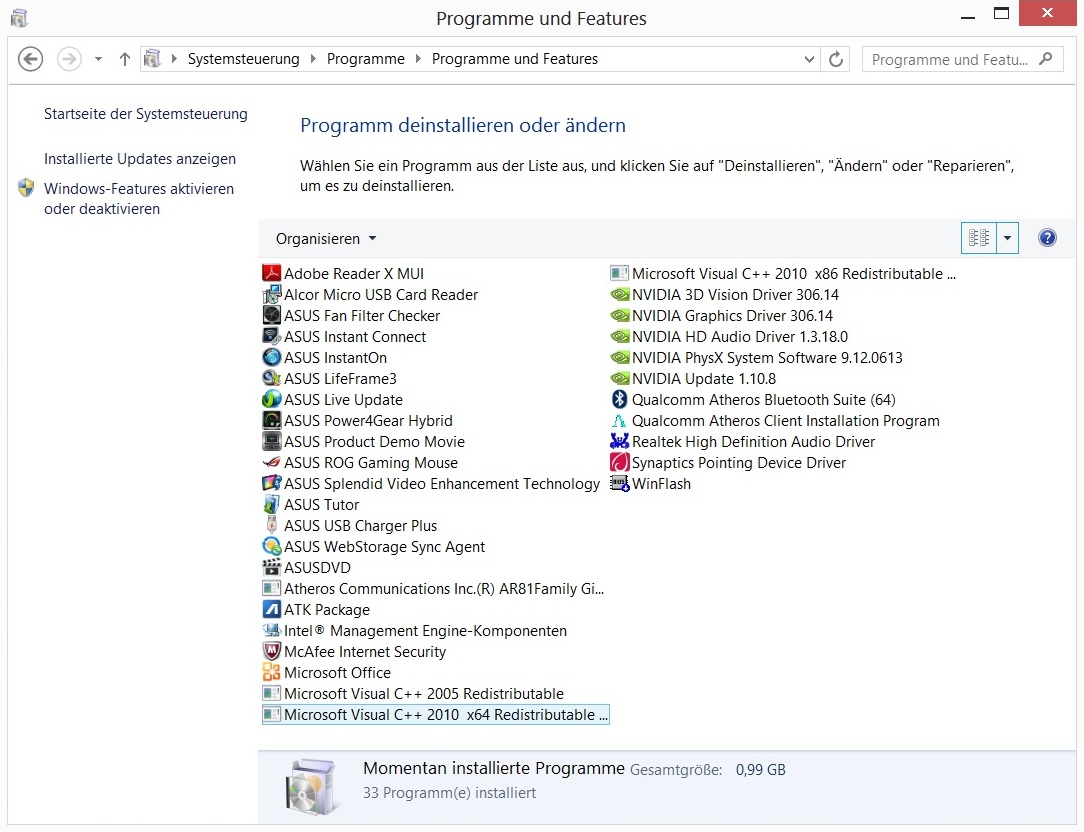Open Startseite der Systemsteuerung link
1084x832 pixels.
[x=146, y=114]
